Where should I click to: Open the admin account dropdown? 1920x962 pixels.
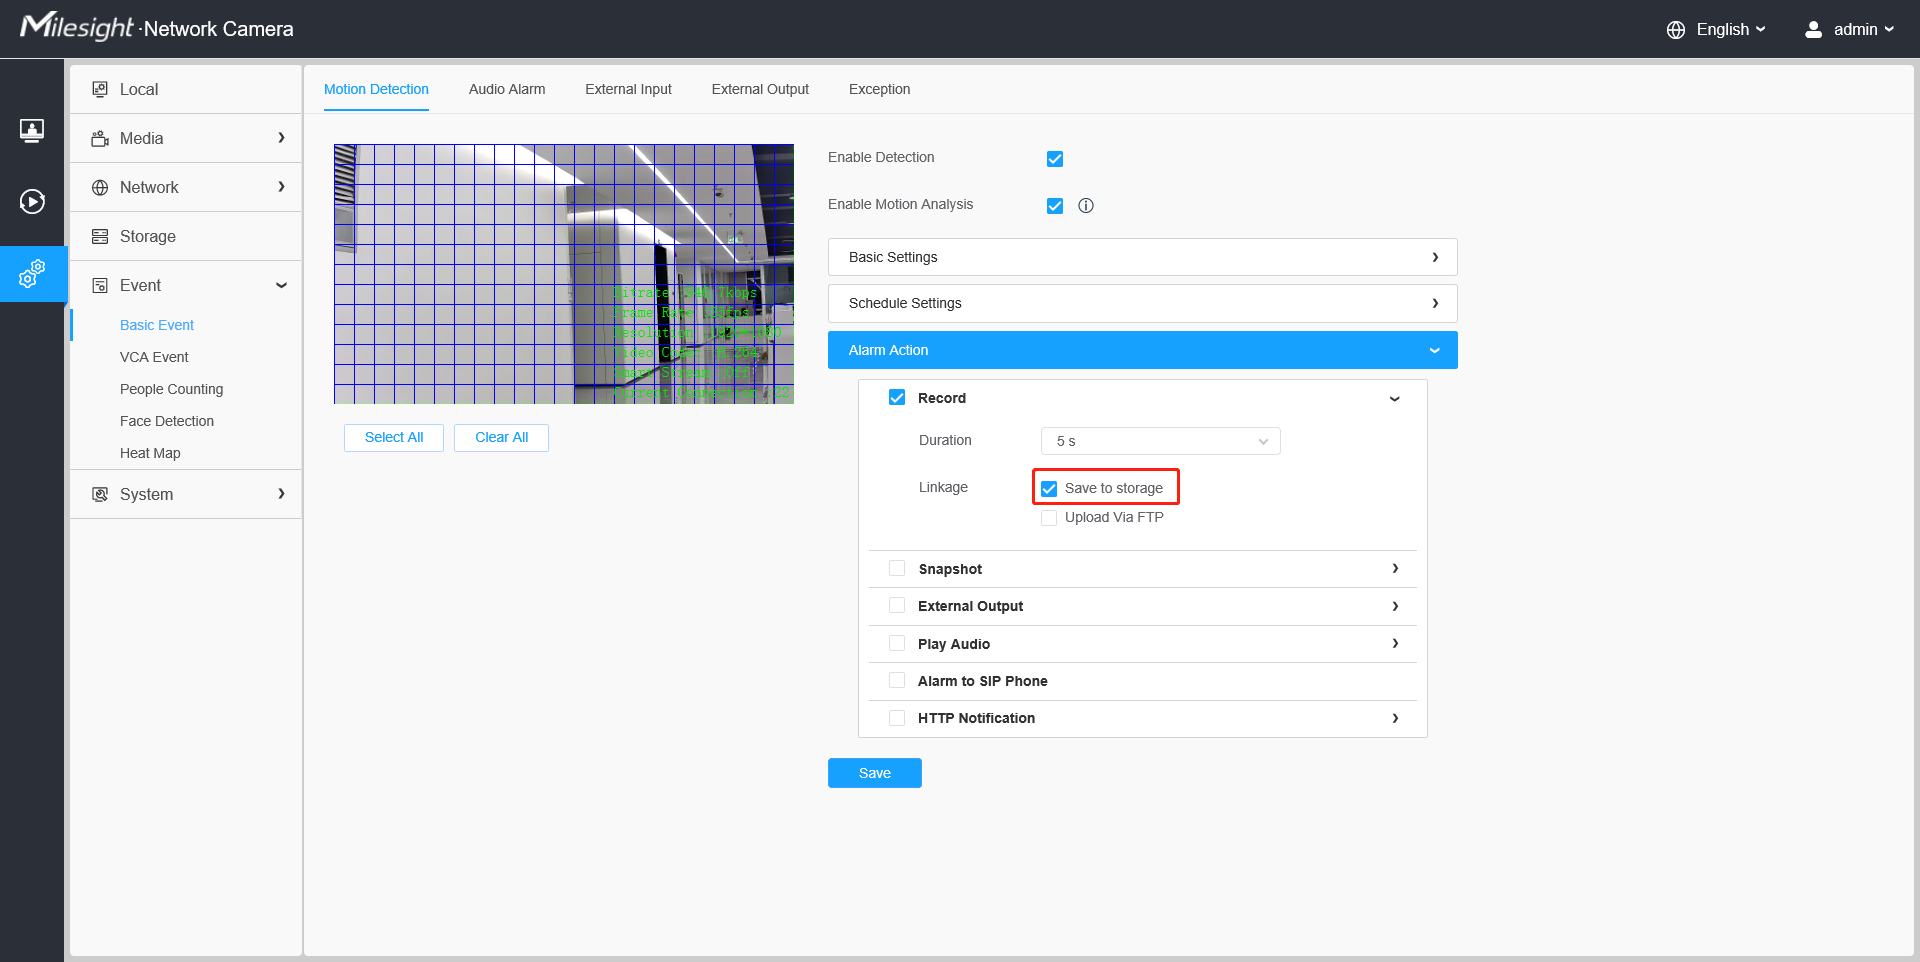(x=1864, y=30)
